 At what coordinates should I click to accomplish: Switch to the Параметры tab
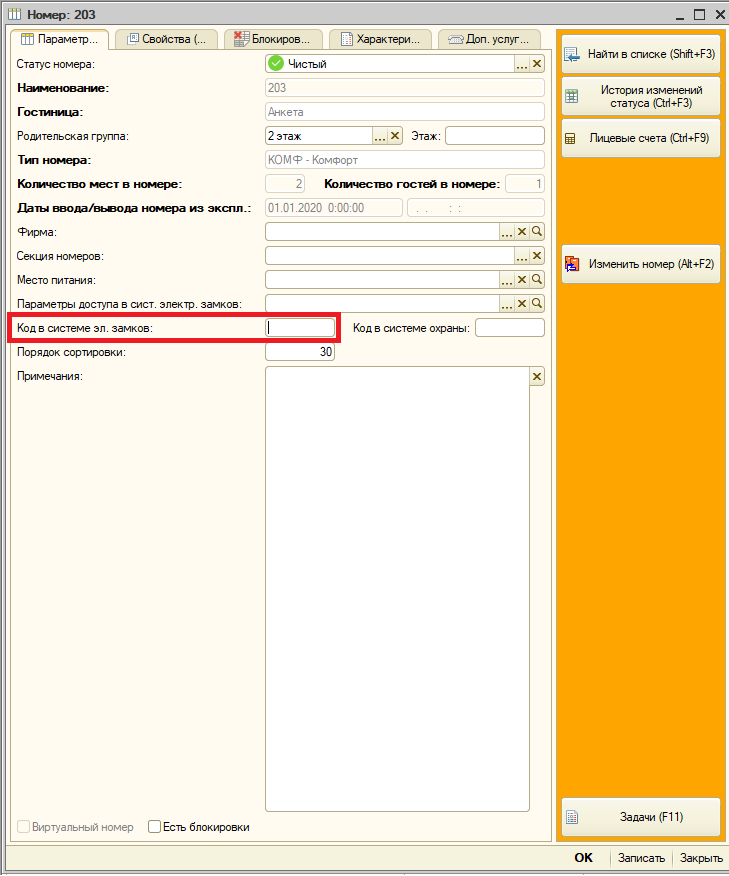[59, 39]
